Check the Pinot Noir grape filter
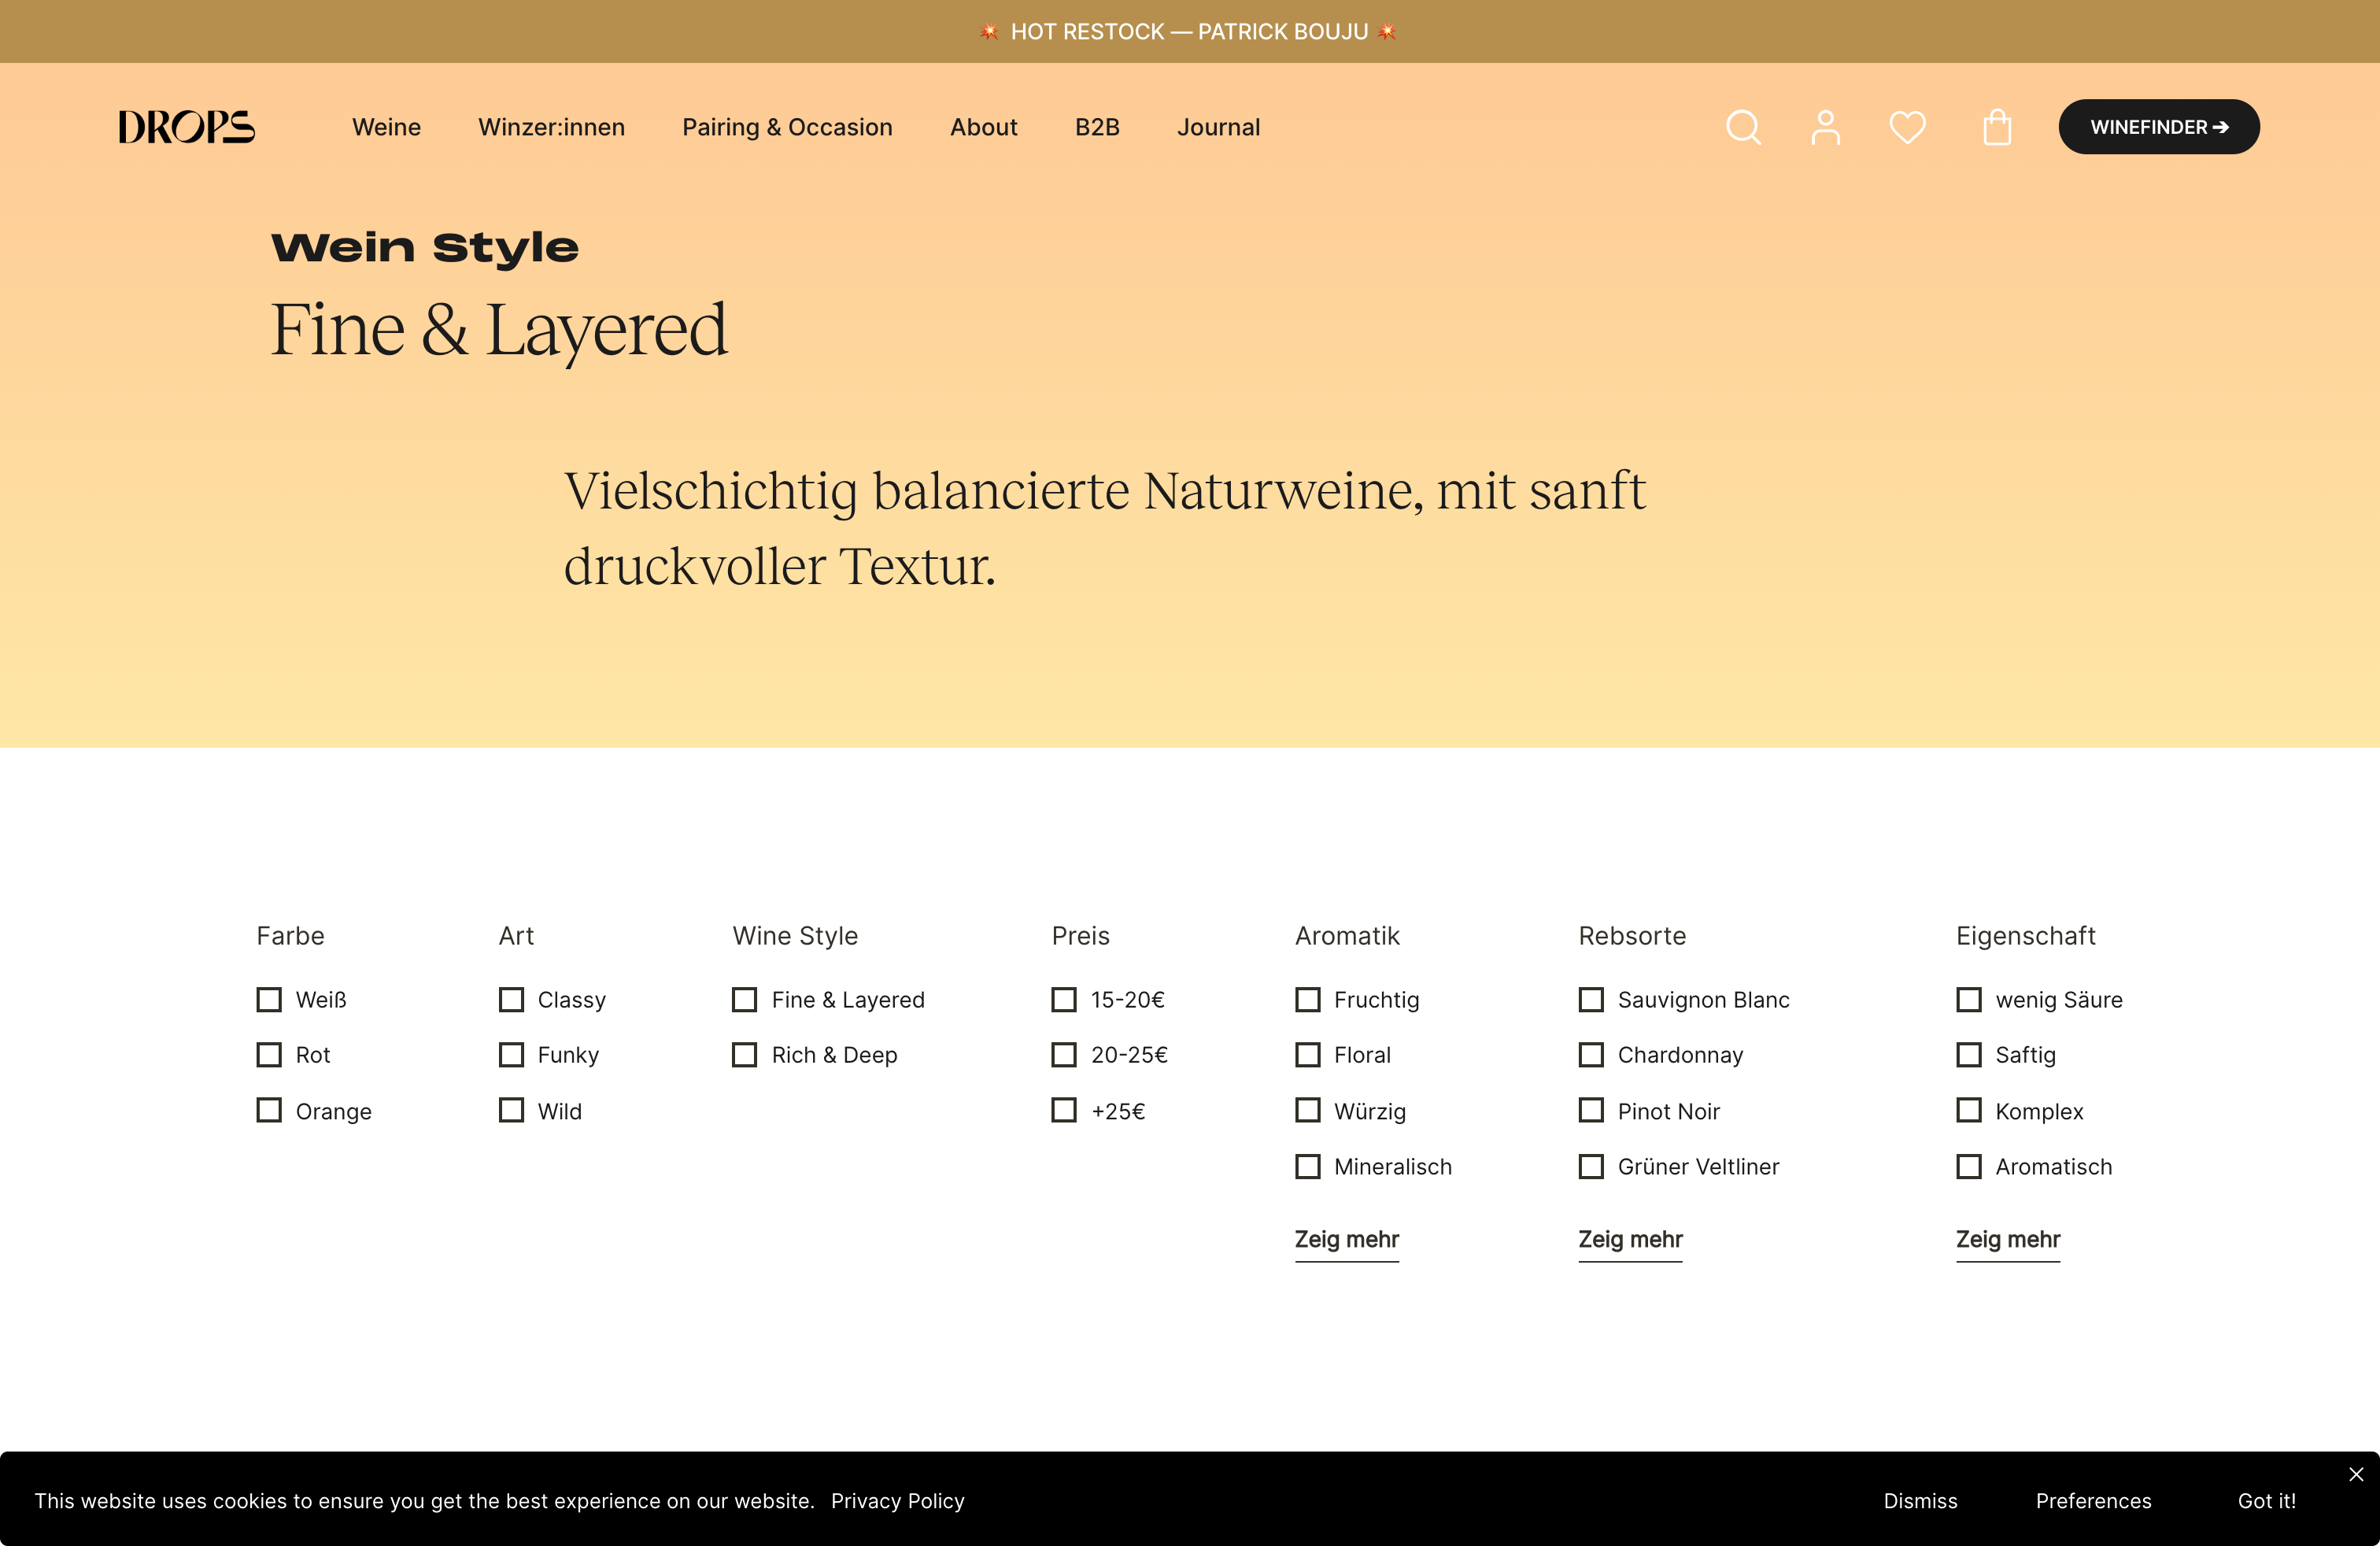Viewport: 2380px width, 1546px height. coord(1591,1110)
